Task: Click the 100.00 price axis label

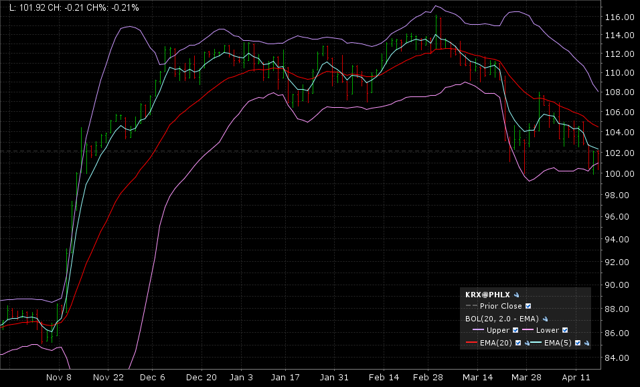Action: 620,174
